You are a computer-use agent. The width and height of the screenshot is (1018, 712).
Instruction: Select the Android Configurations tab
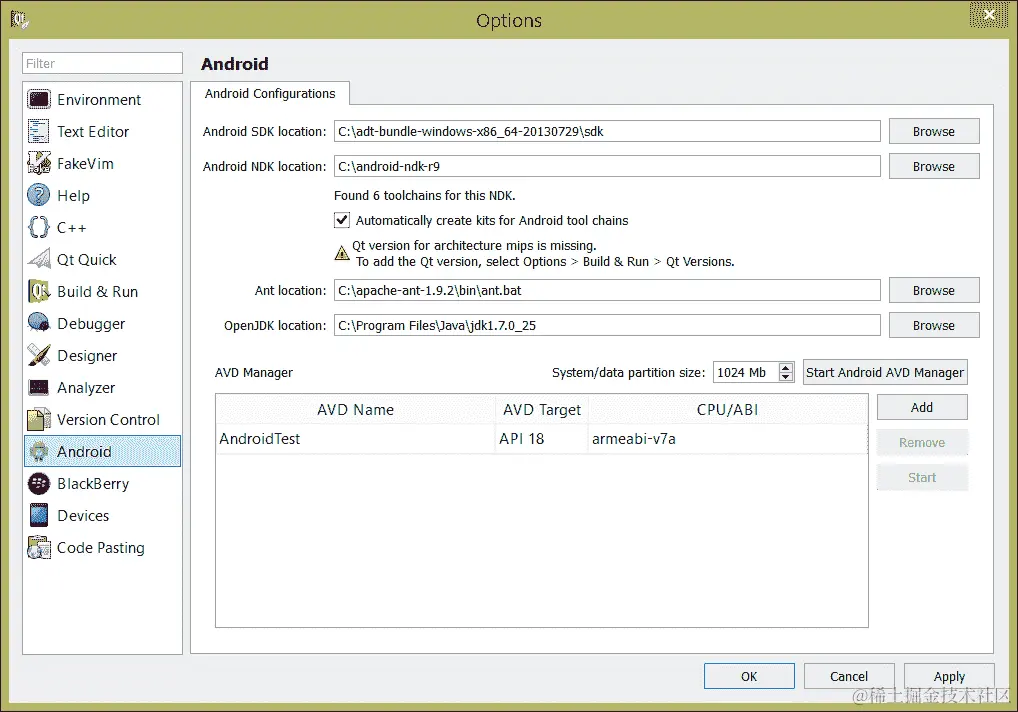pyautogui.click(x=270, y=93)
